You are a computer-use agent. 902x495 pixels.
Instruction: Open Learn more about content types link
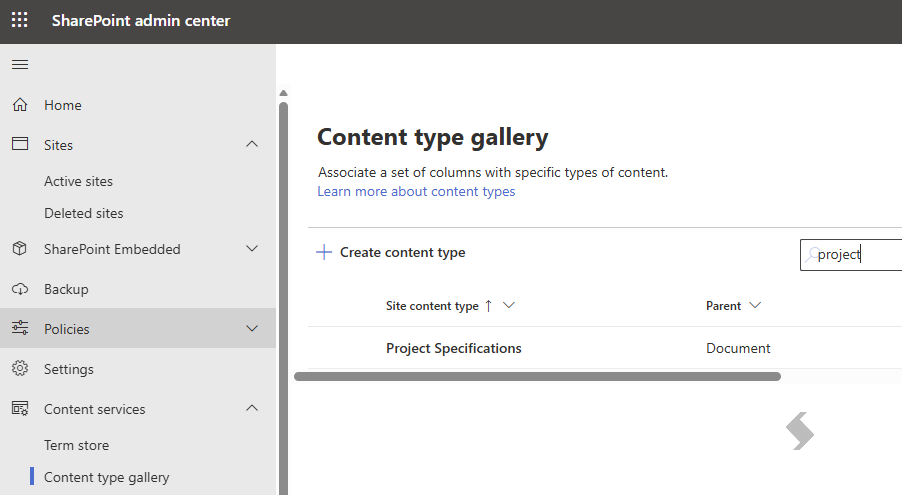(416, 192)
